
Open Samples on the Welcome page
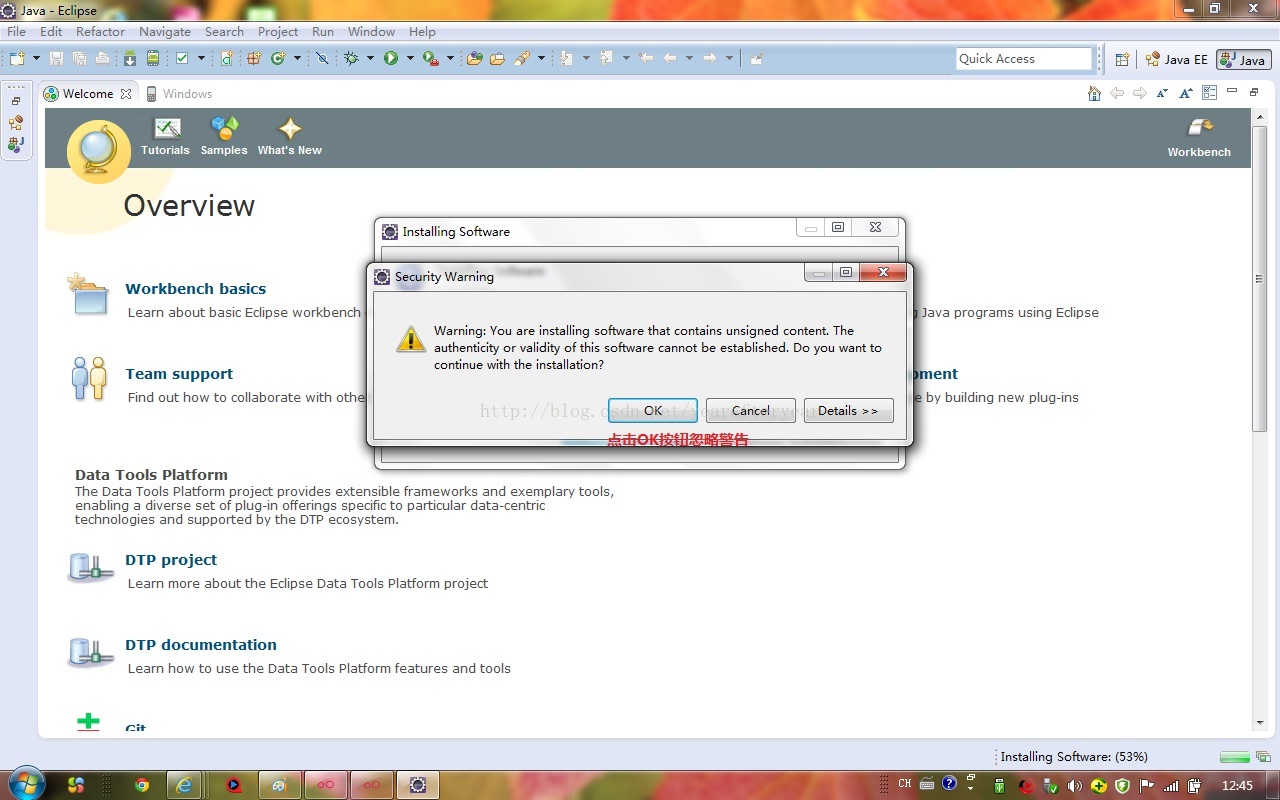tap(224, 136)
